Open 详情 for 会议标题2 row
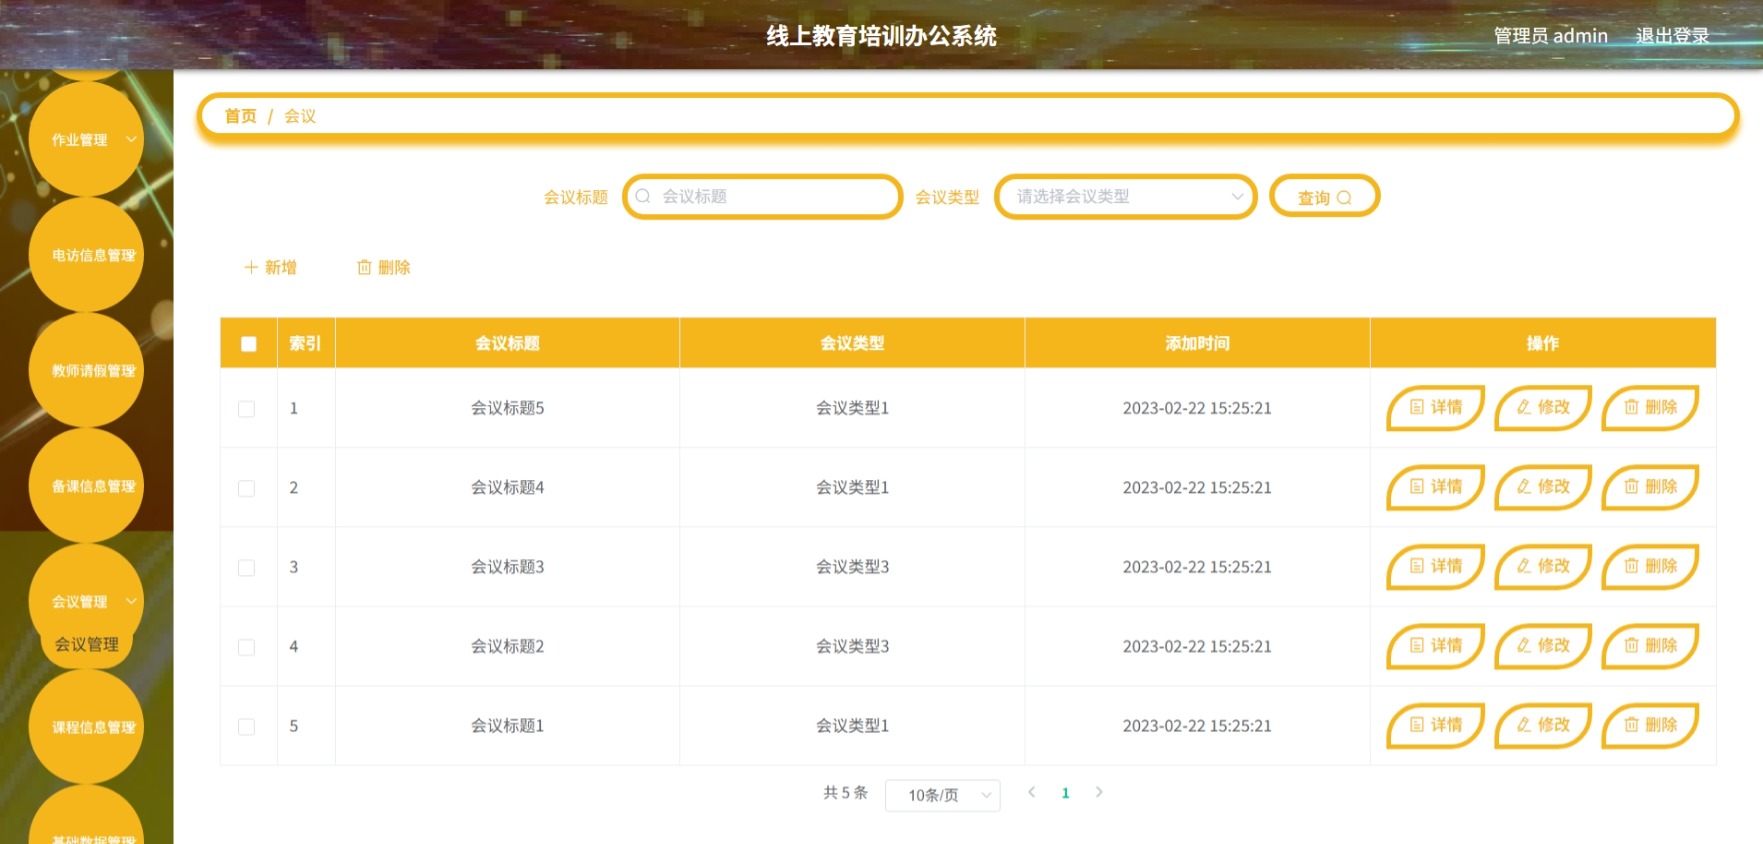This screenshot has width=1763, height=844. point(1435,646)
